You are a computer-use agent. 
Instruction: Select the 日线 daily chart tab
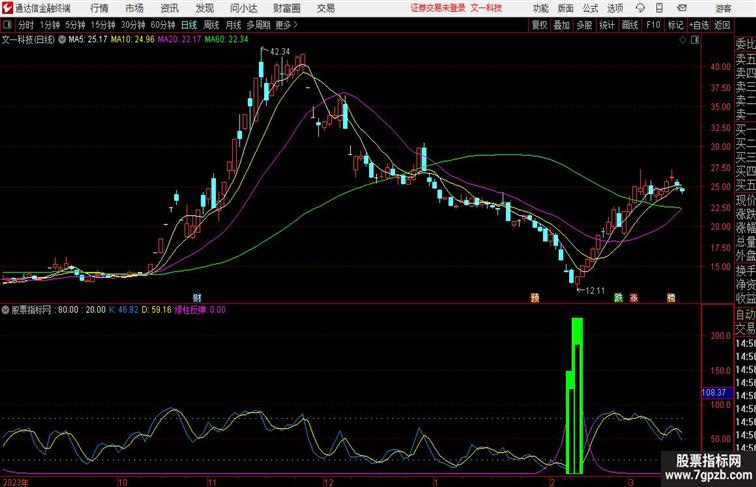[189, 25]
